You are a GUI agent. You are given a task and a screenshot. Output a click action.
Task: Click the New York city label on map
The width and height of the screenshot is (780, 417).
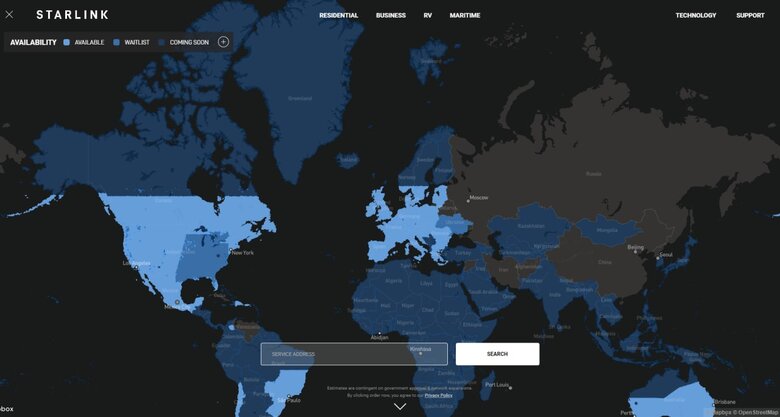242,252
